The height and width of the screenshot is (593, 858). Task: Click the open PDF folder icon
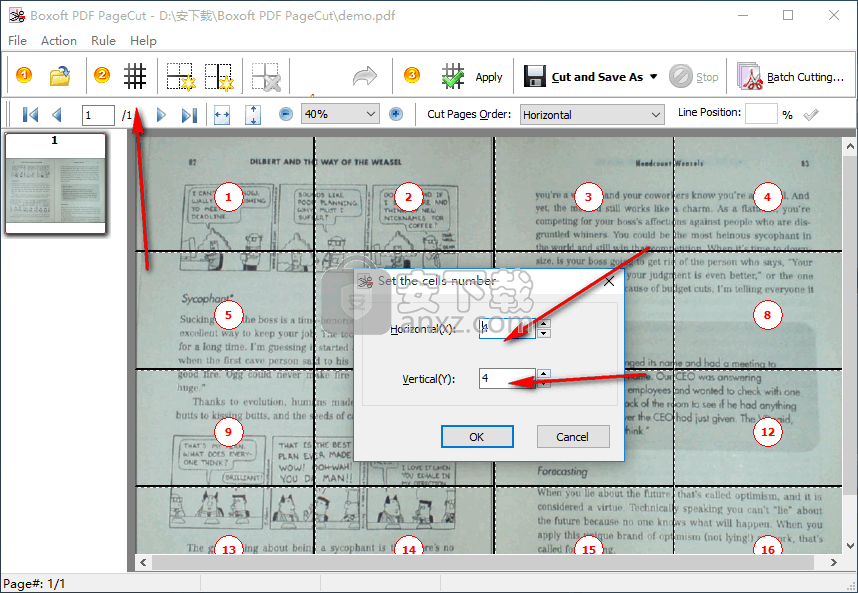(60, 76)
